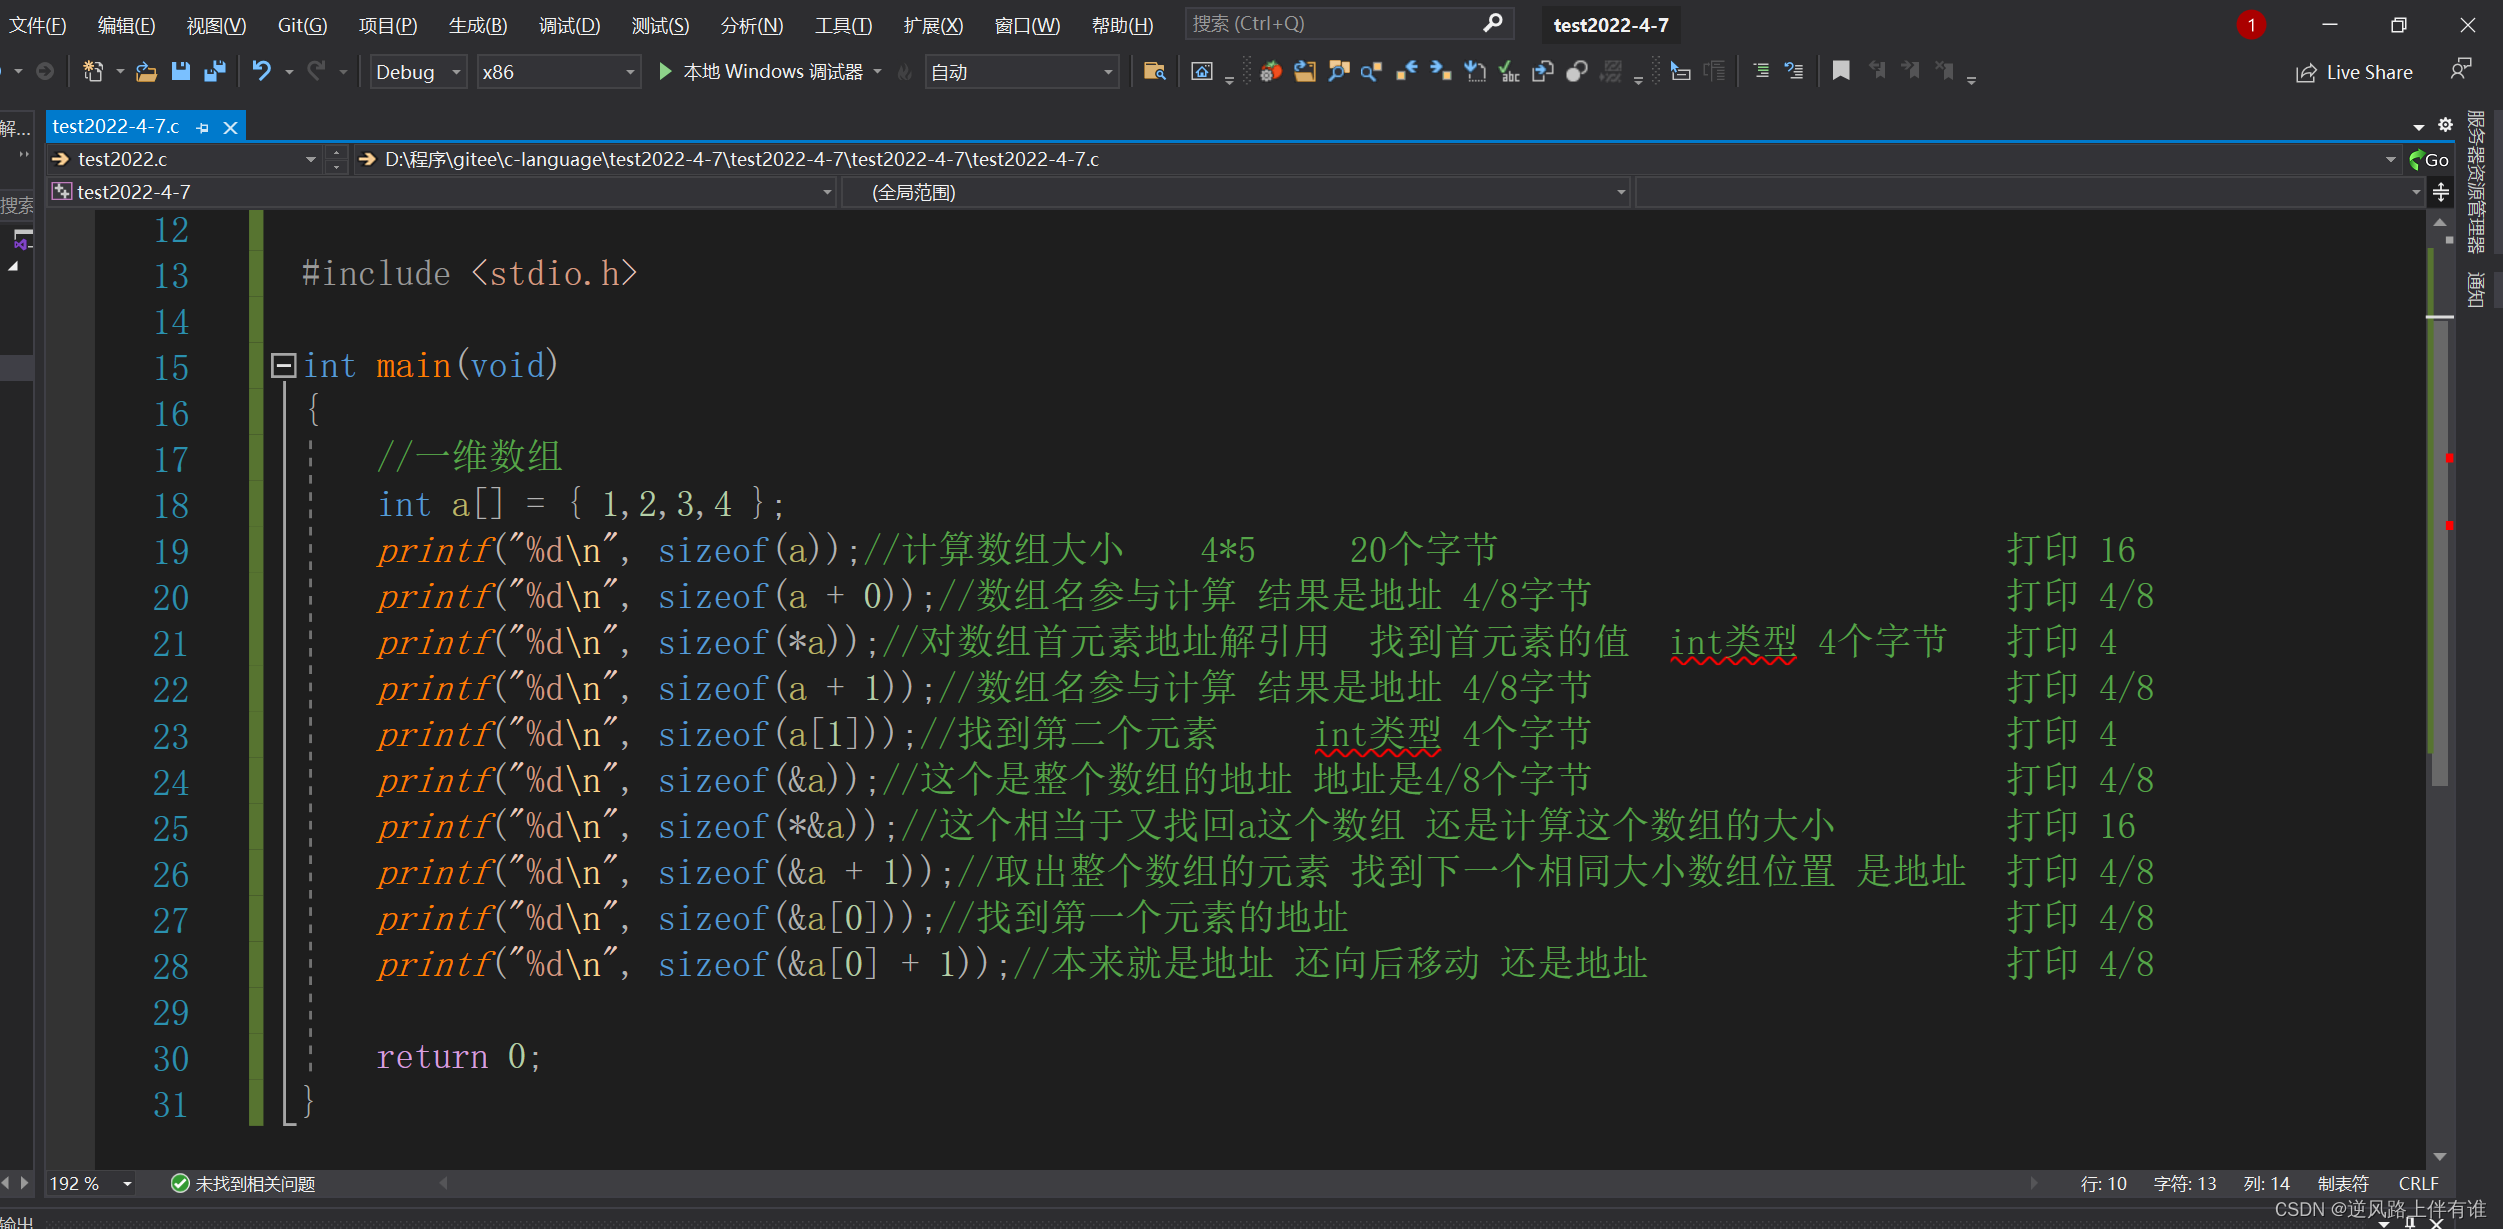Click the split editor window toggle

[2441, 192]
